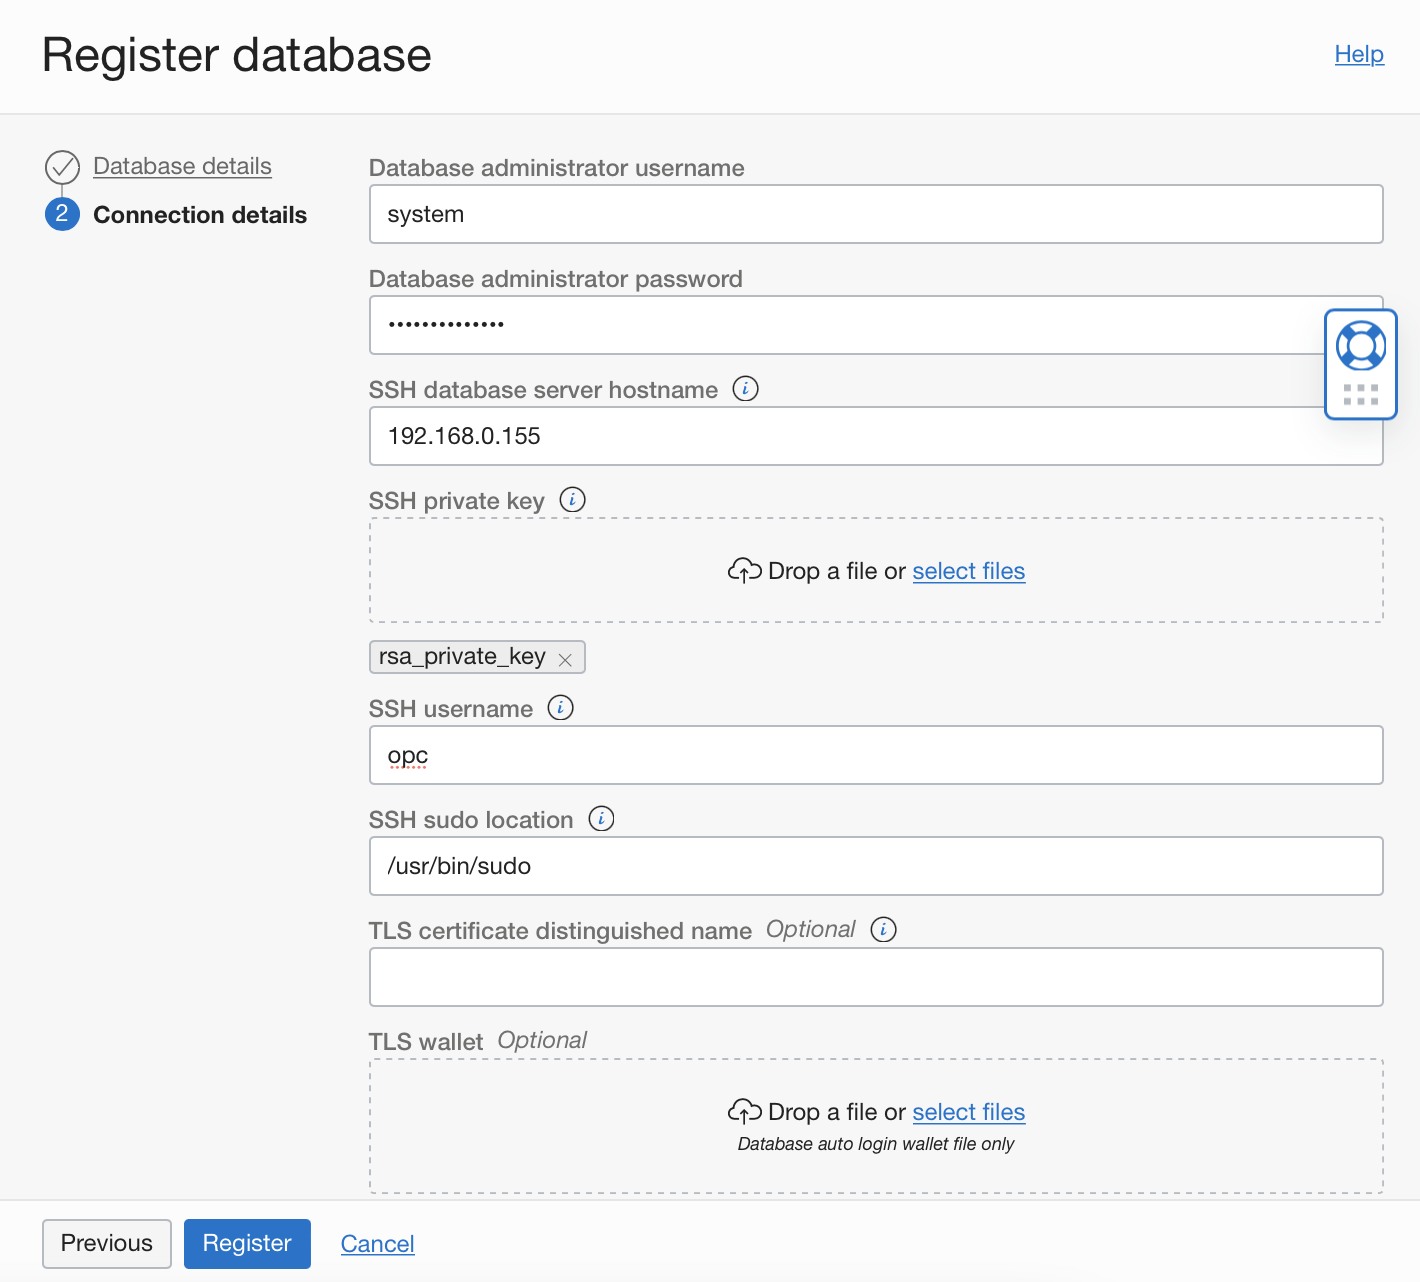The height and width of the screenshot is (1282, 1420).
Task: Remove the rsa_private_key file
Action: 565,659
